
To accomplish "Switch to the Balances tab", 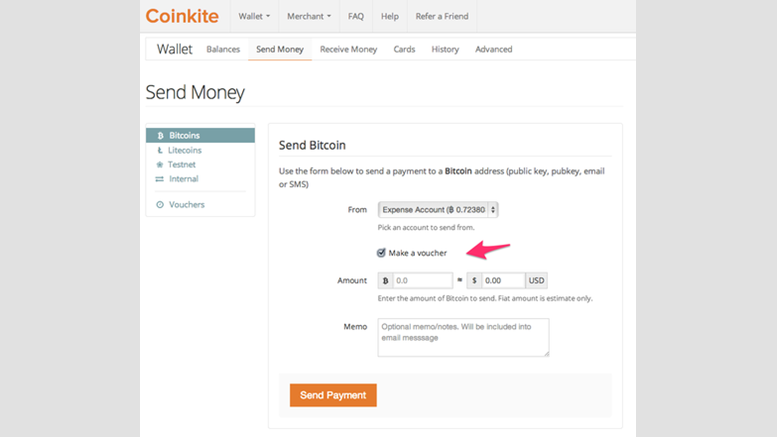I will pos(223,49).
